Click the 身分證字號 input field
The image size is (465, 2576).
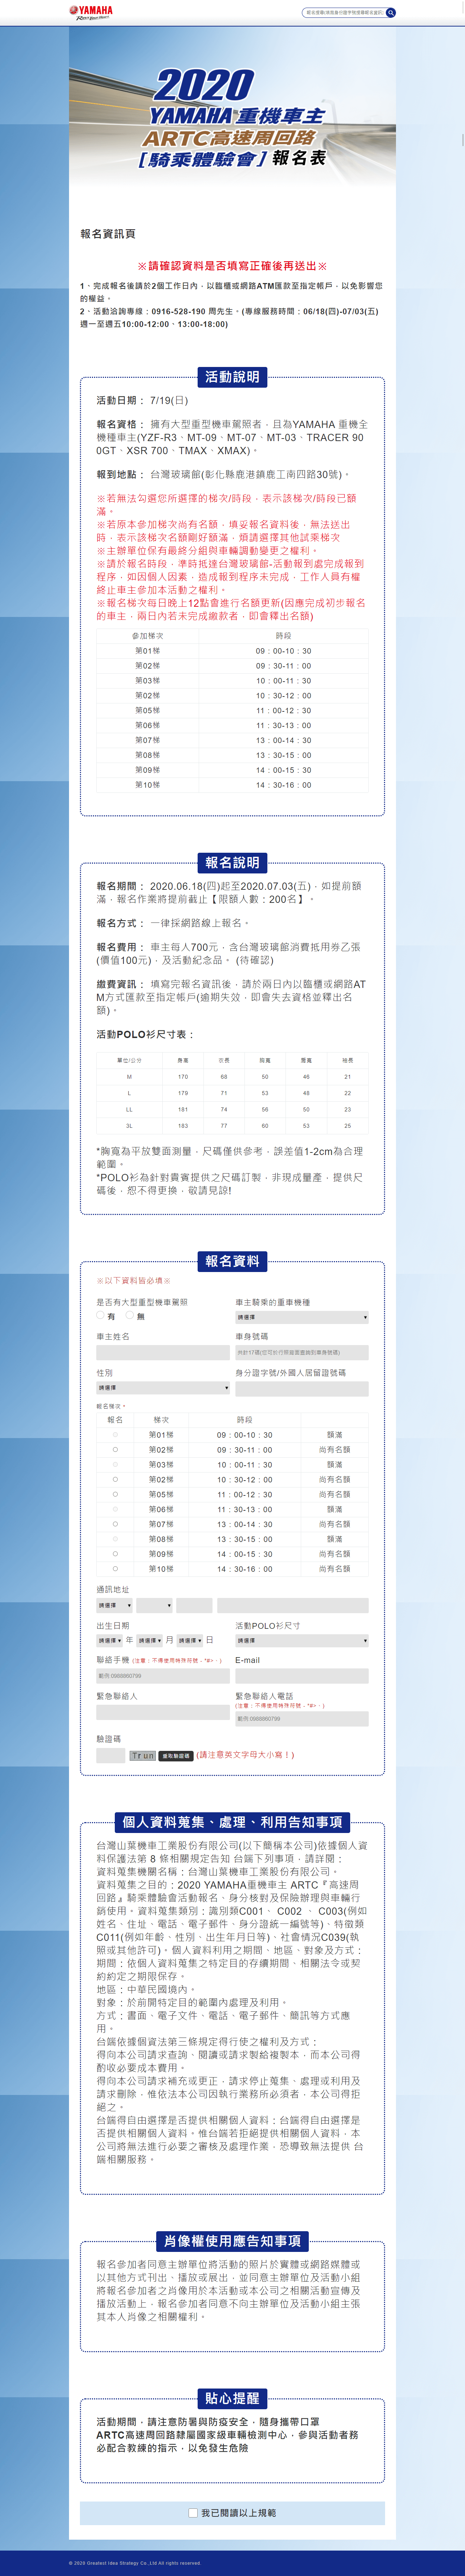point(301,1389)
